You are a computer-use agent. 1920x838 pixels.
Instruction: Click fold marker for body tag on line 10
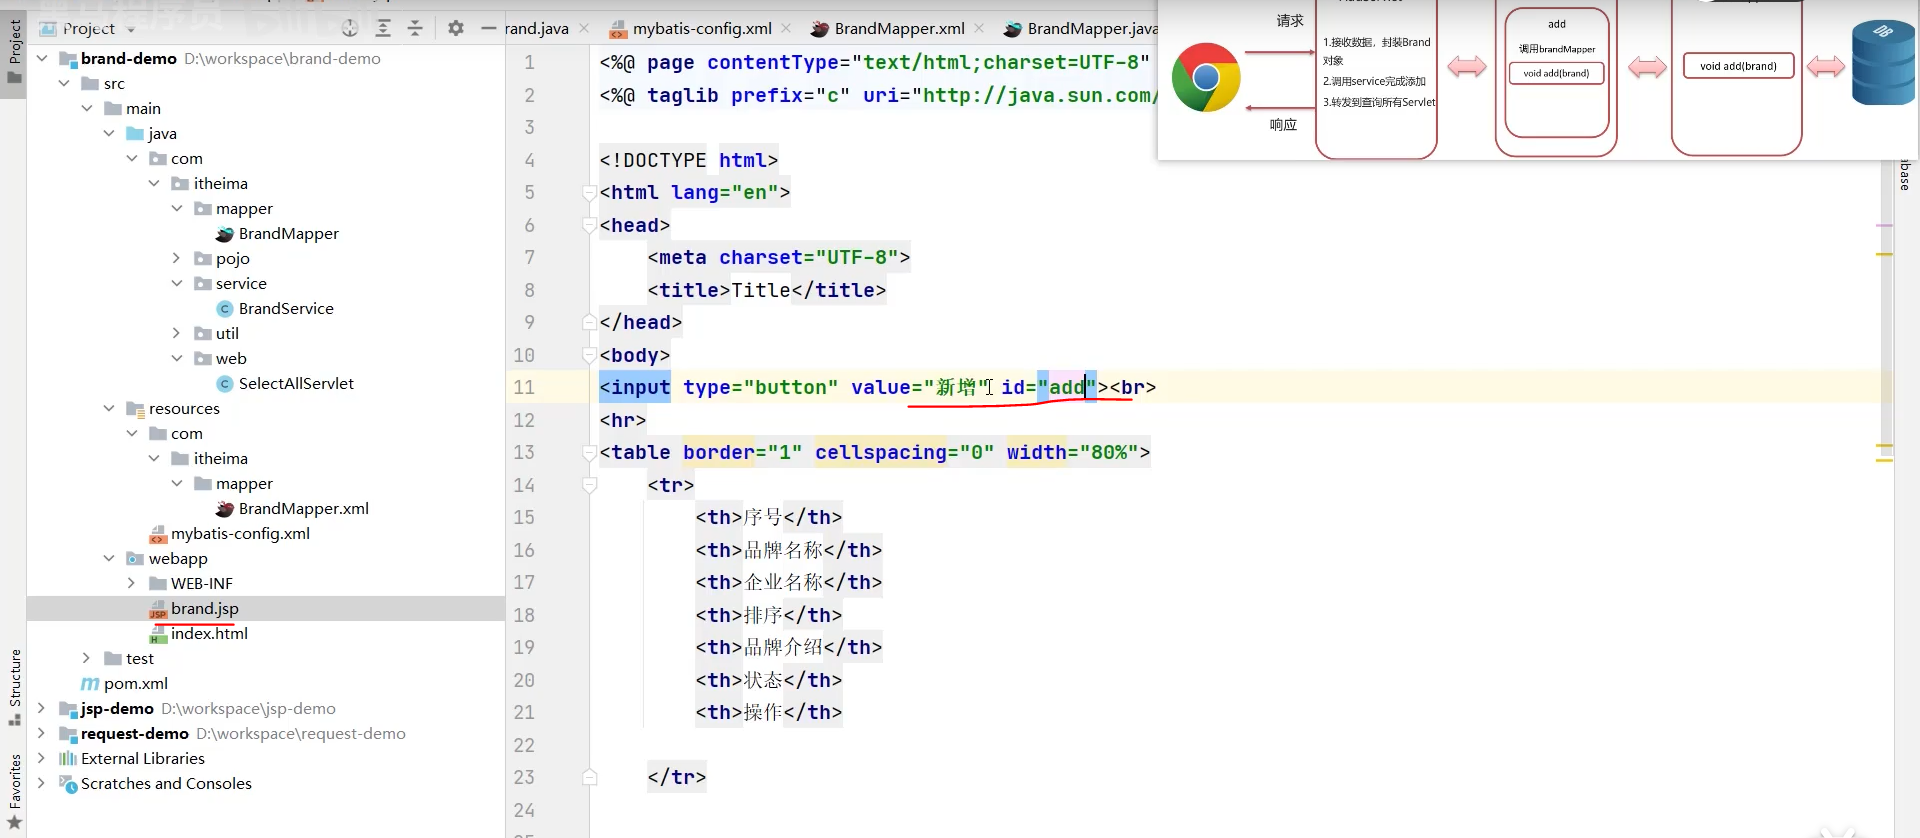(590, 355)
